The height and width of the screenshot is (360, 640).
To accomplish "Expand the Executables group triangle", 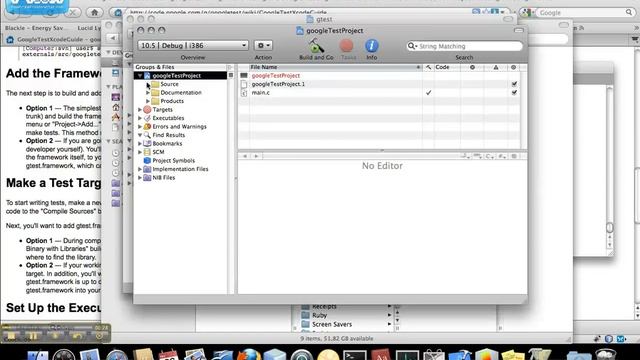I will (140, 118).
